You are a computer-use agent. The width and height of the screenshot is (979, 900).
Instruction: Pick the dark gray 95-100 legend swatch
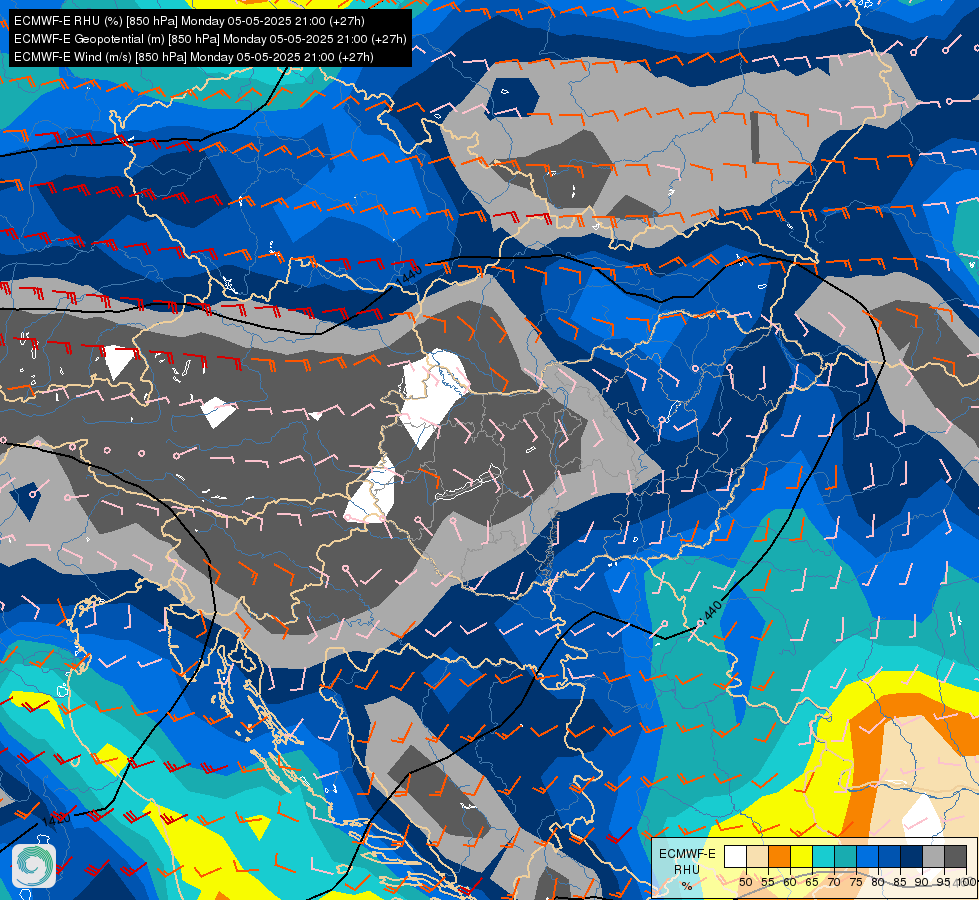pos(956,856)
